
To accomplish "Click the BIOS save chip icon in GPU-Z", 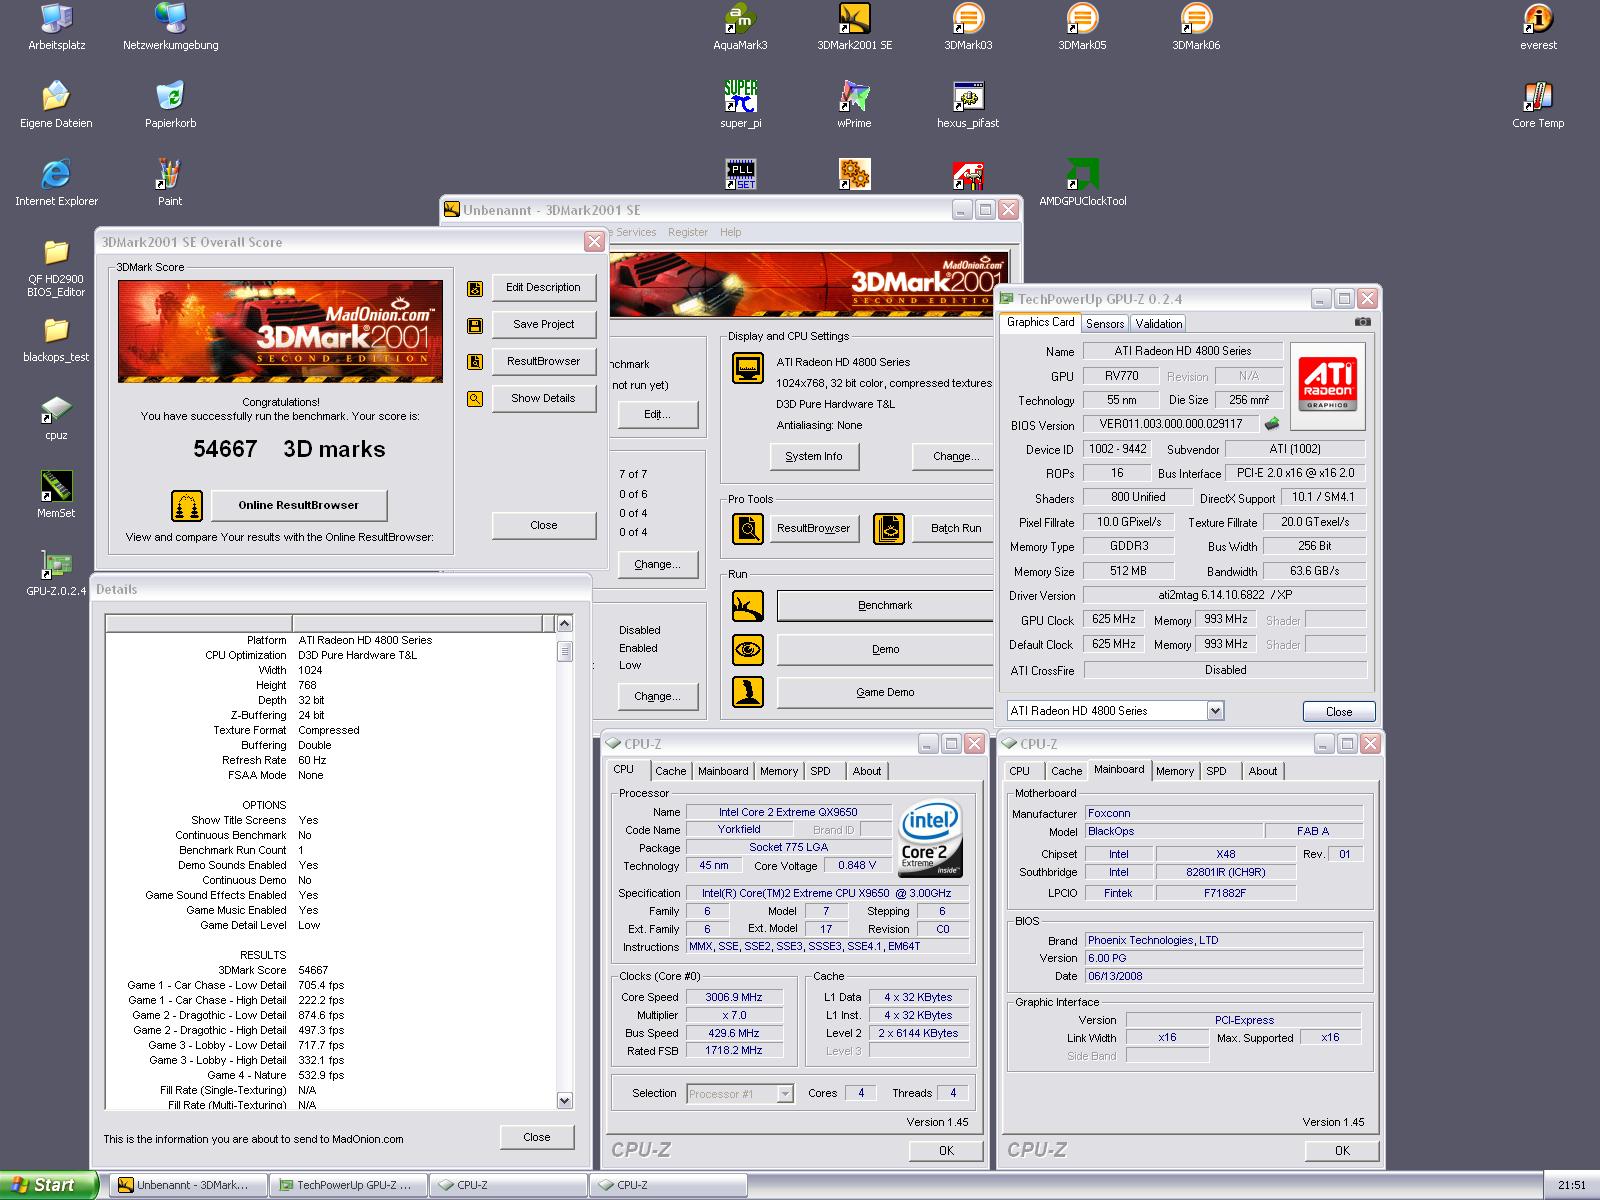I will (x=1272, y=424).
